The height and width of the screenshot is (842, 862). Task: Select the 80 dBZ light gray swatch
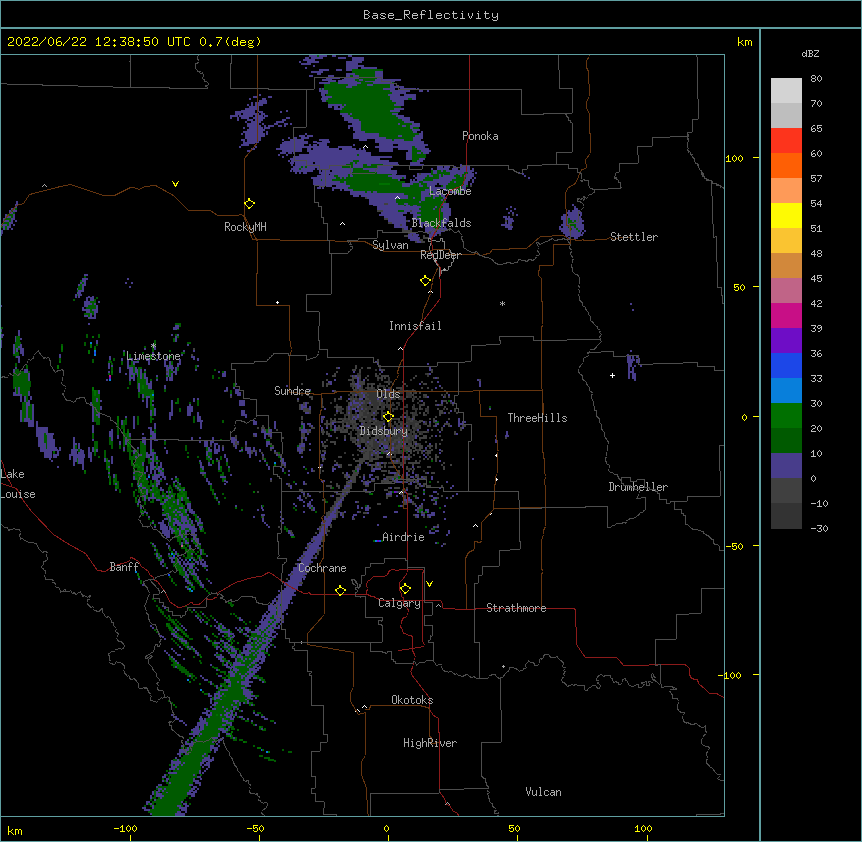pyautogui.click(x=786, y=91)
